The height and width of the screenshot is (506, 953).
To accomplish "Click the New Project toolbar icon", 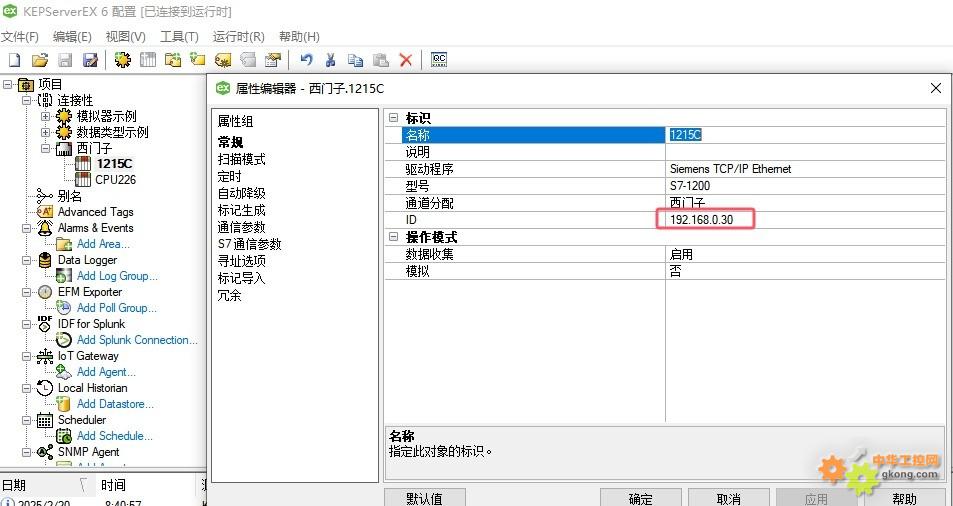I will pos(14,60).
